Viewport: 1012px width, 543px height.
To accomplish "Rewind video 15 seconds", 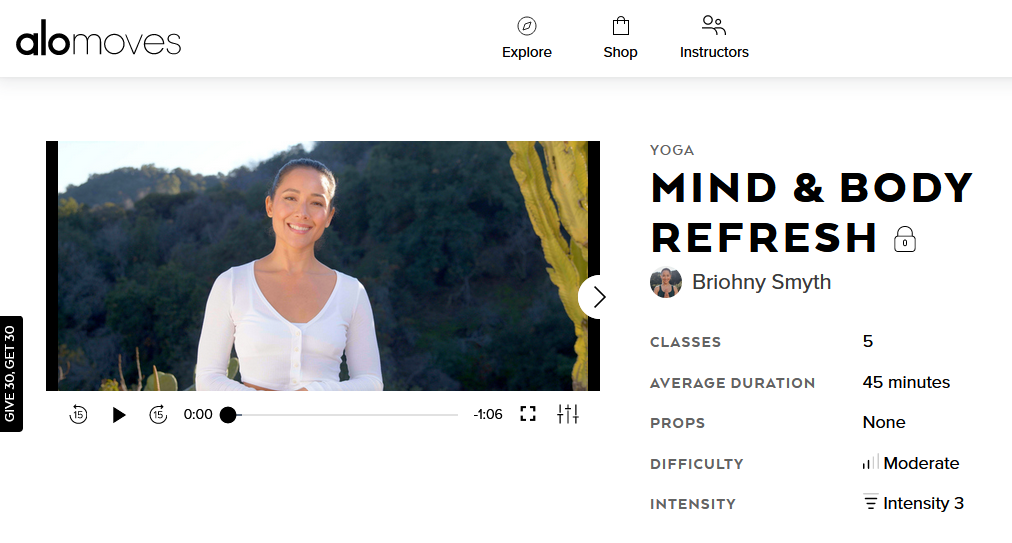I will 78,414.
